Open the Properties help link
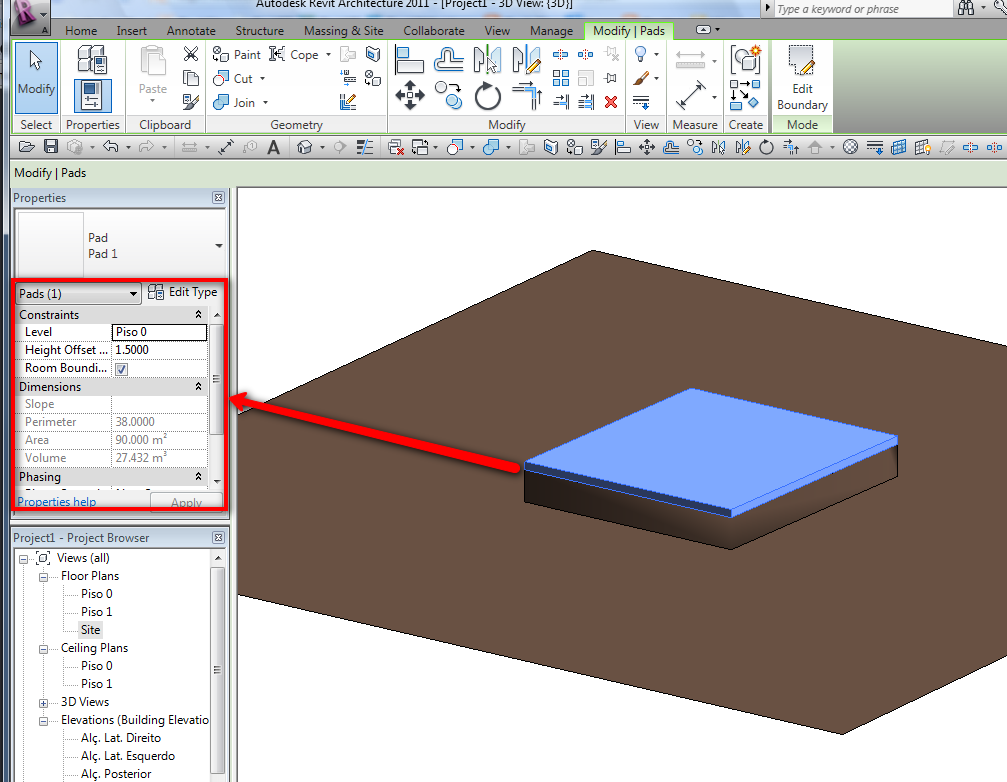 point(57,501)
